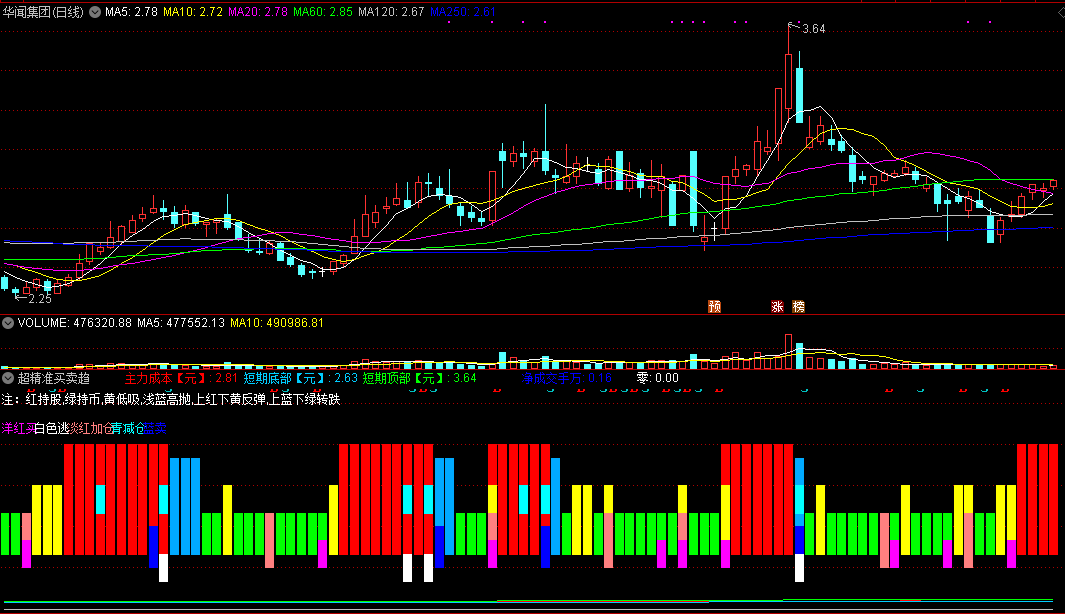This screenshot has height=614, width=1065.
Task: Click the MA120: 2.67 indicator label
Action: tap(391, 12)
